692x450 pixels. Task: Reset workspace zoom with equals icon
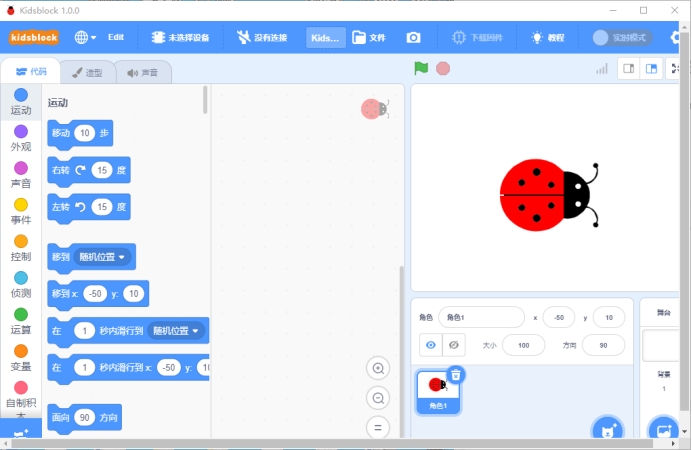pyautogui.click(x=378, y=427)
